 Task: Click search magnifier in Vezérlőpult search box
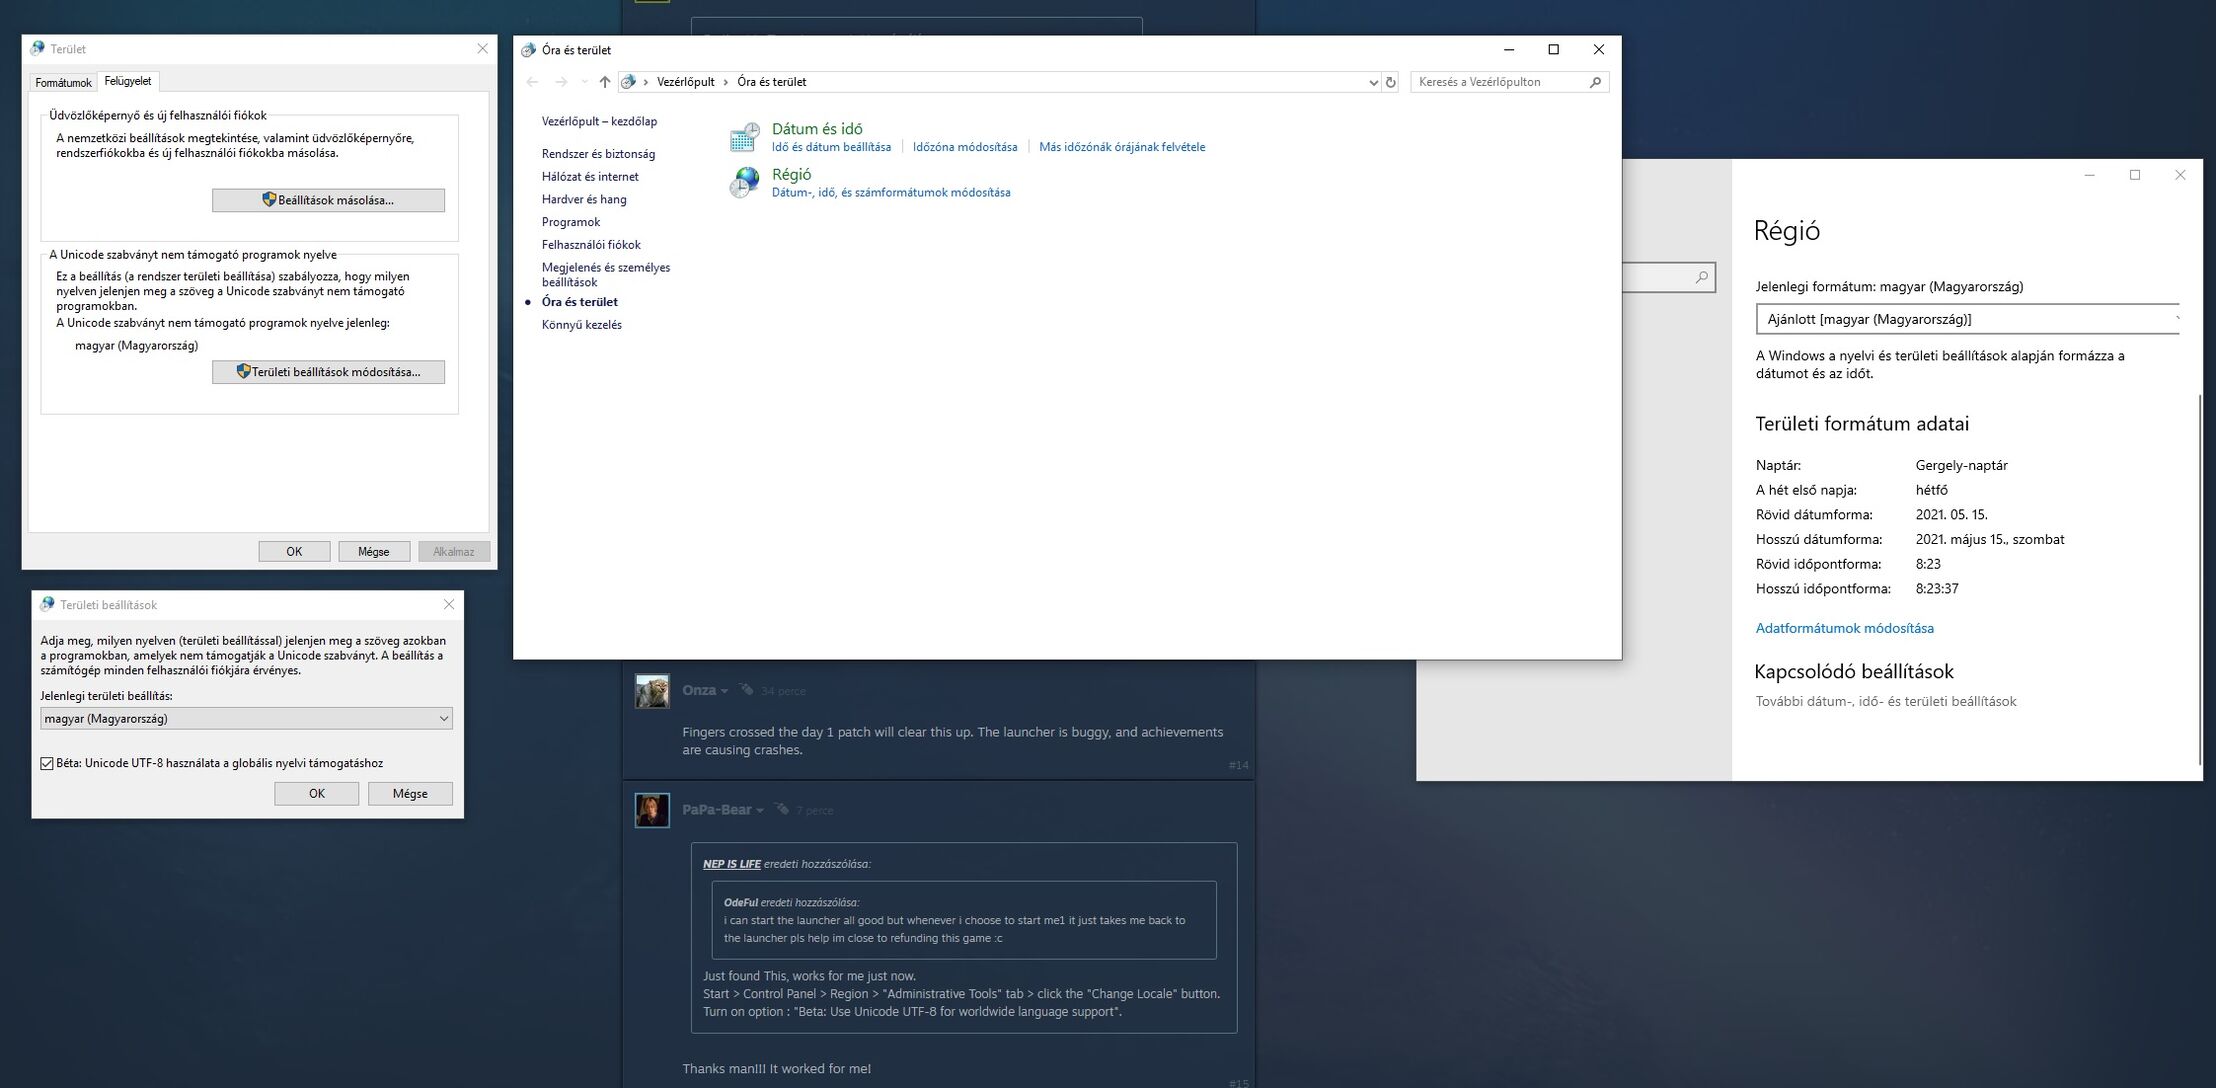tap(1595, 82)
